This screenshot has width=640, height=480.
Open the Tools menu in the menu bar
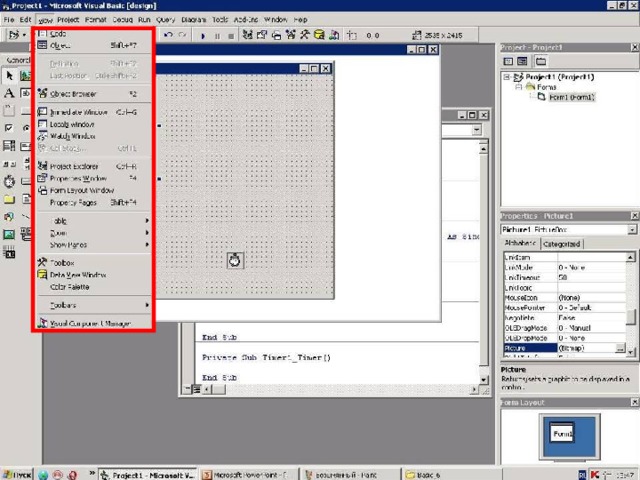[x=220, y=20]
